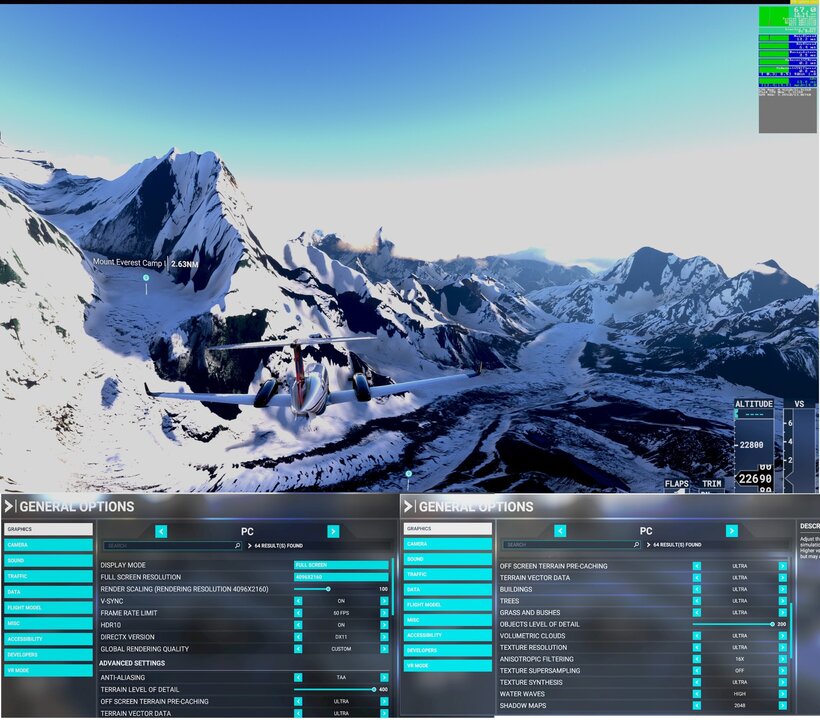Viewport: 820px width, 720px height.
Task: Click previous arrow for Shadow Maps
Action: point(697,706)
